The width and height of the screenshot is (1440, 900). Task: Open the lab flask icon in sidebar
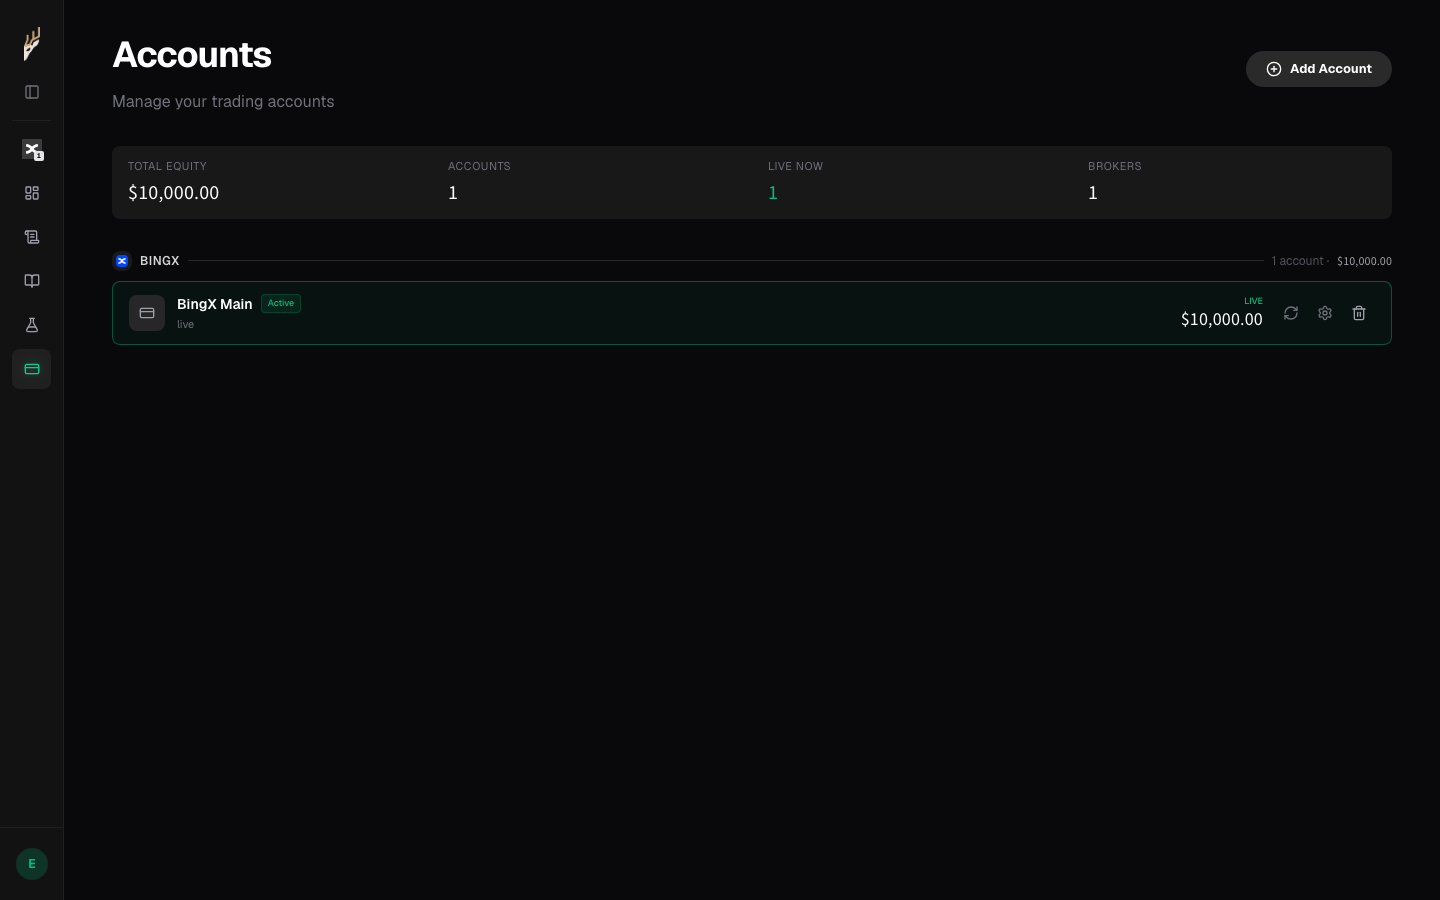[x=32, y=325]
